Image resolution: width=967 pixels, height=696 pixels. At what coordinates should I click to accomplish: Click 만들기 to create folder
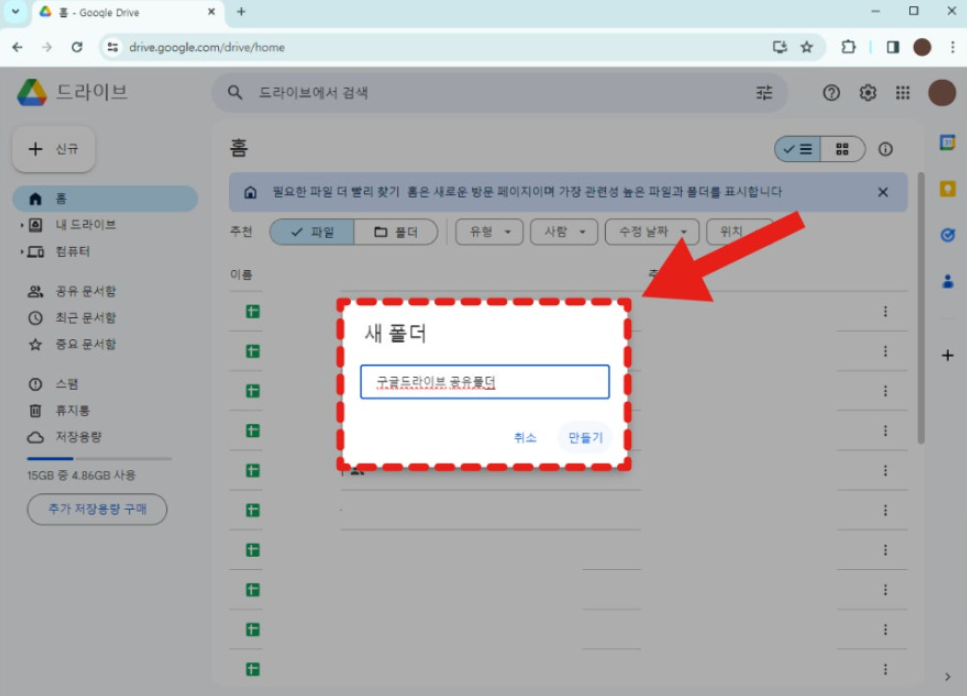(585, 438)
